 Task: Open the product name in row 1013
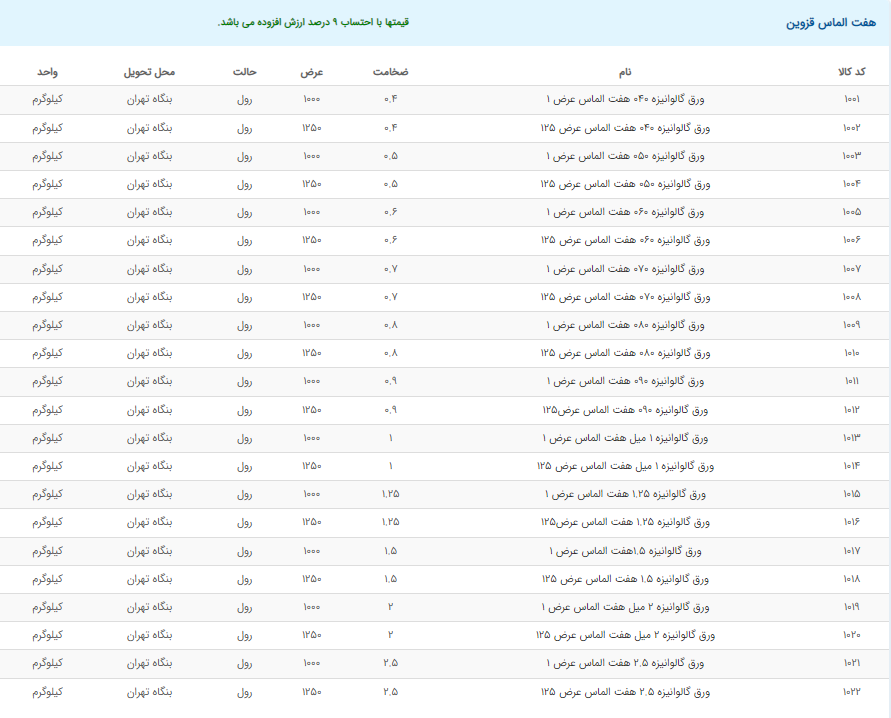click(x=625, y=438)
